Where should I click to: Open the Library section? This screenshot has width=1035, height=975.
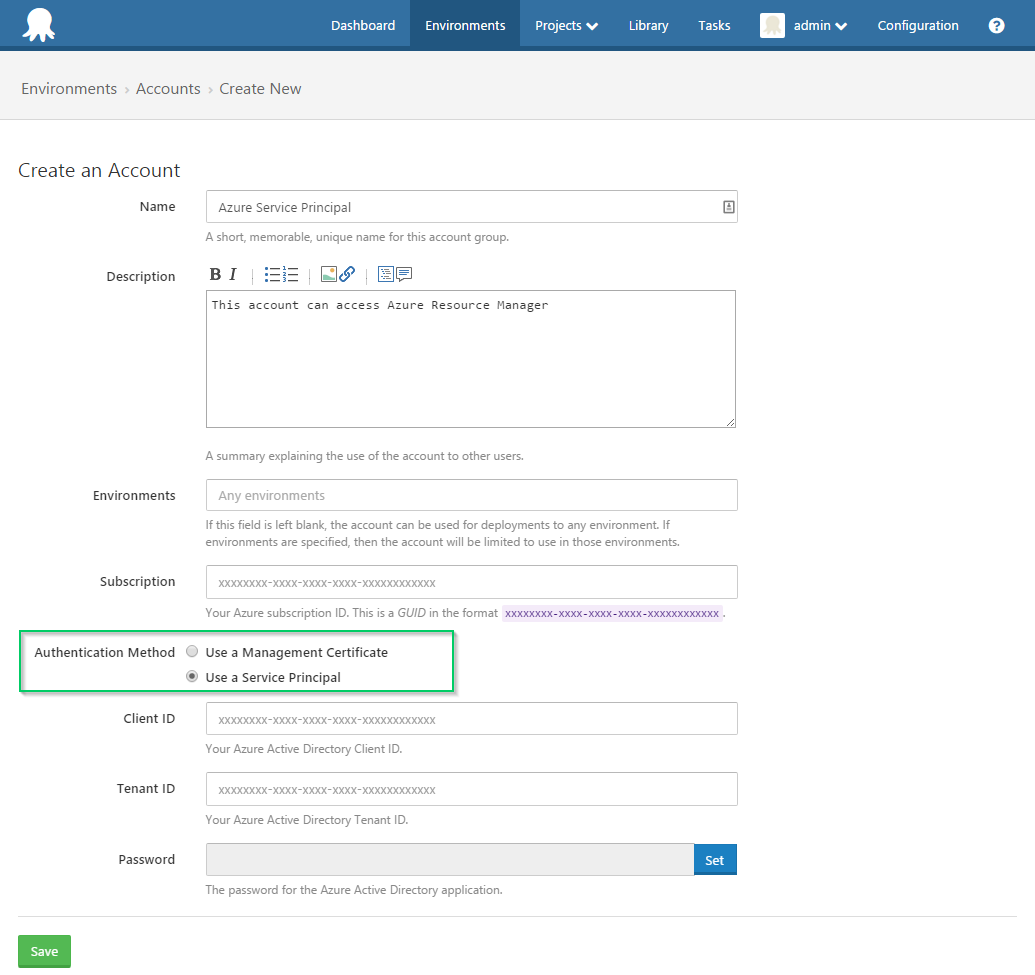point(648,25)
